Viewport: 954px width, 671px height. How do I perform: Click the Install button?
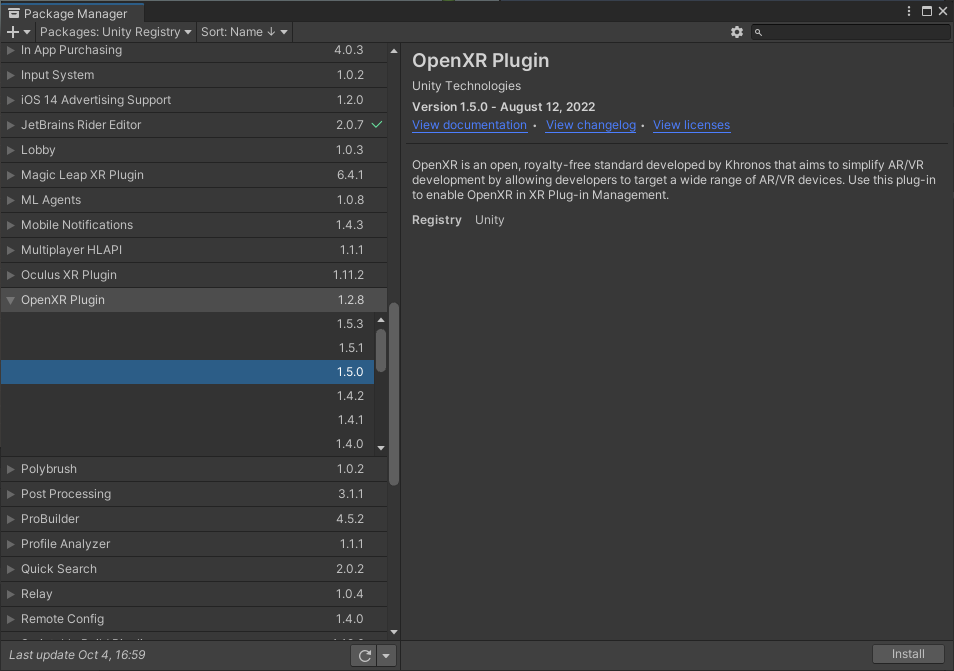click(908, 654)
